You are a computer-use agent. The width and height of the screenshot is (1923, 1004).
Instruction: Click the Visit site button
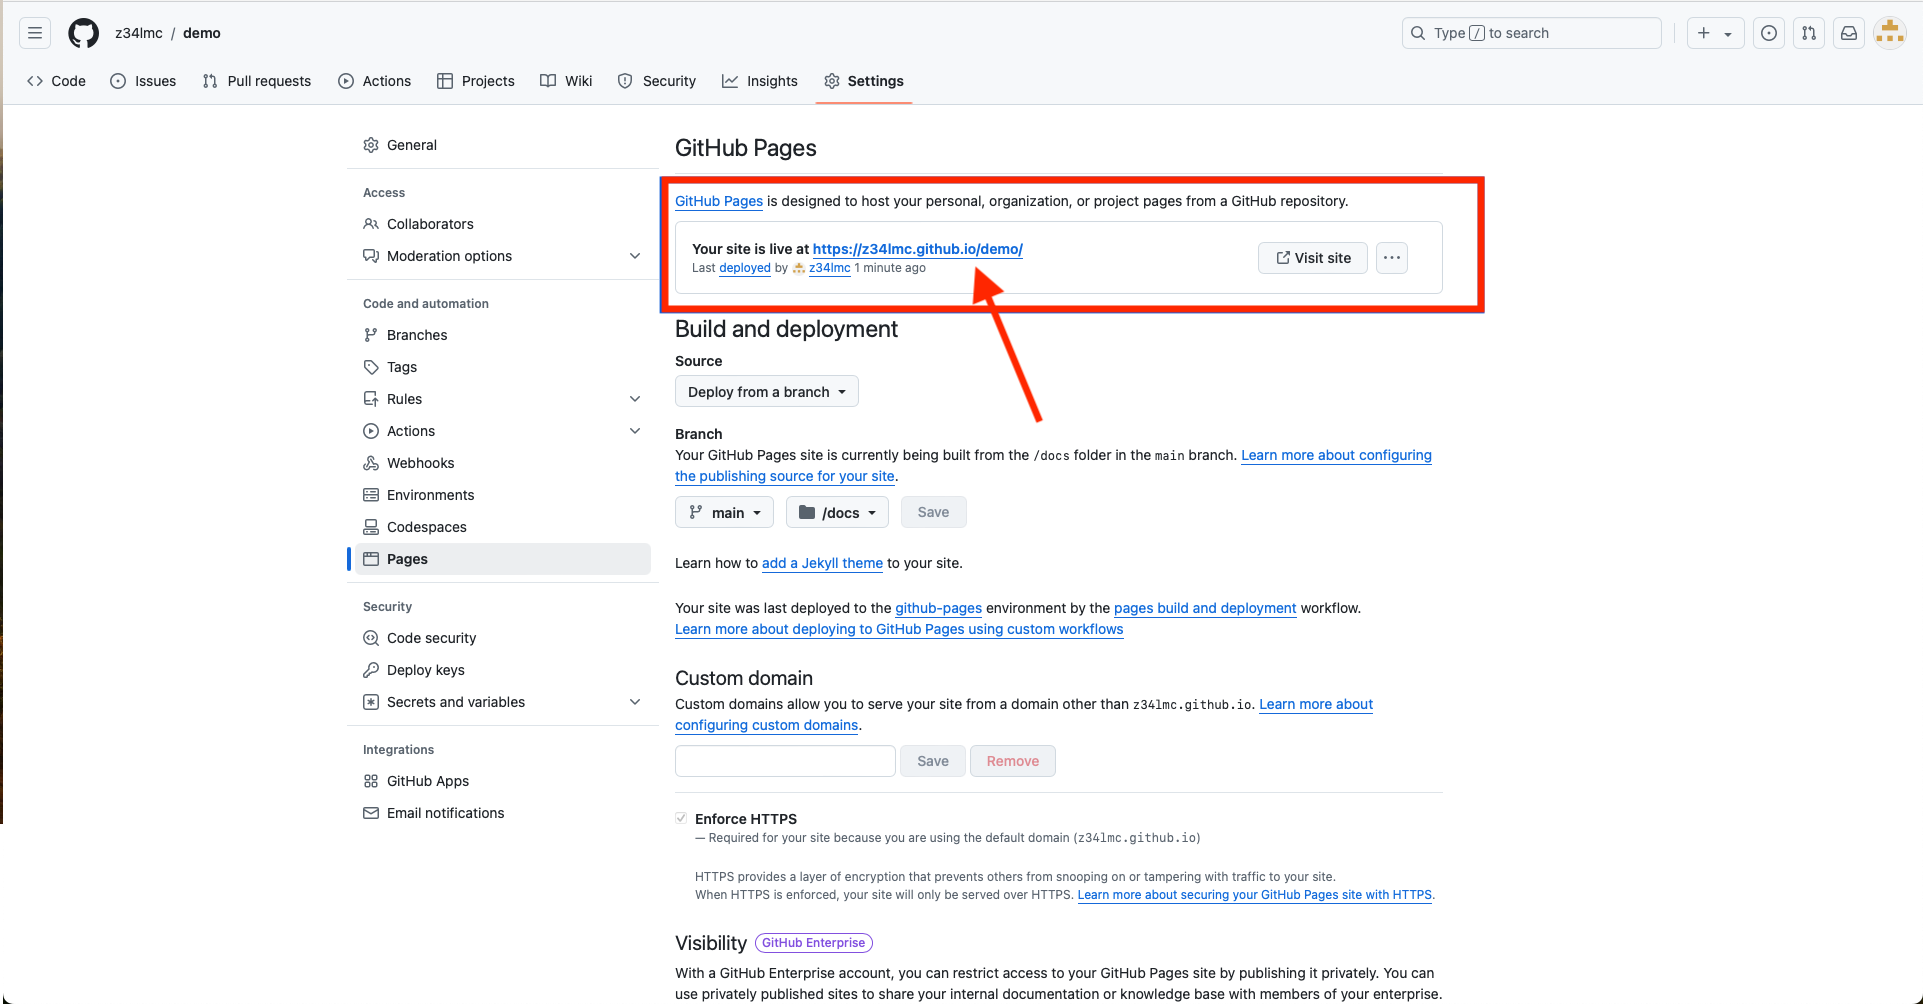point(1312,258)
